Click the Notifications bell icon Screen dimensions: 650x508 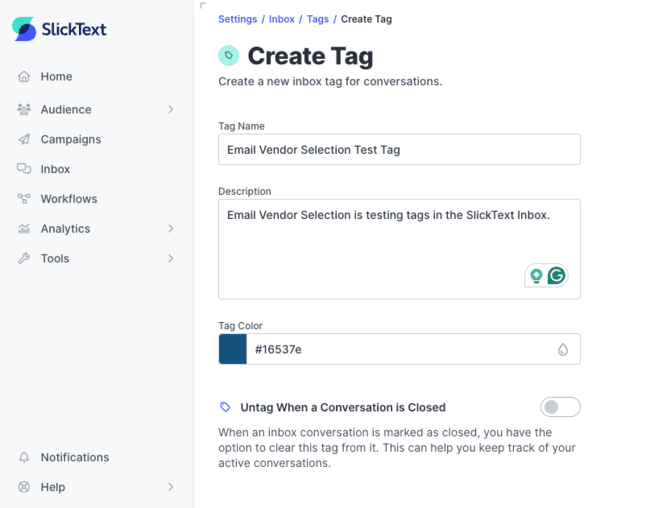coord(24,457)
